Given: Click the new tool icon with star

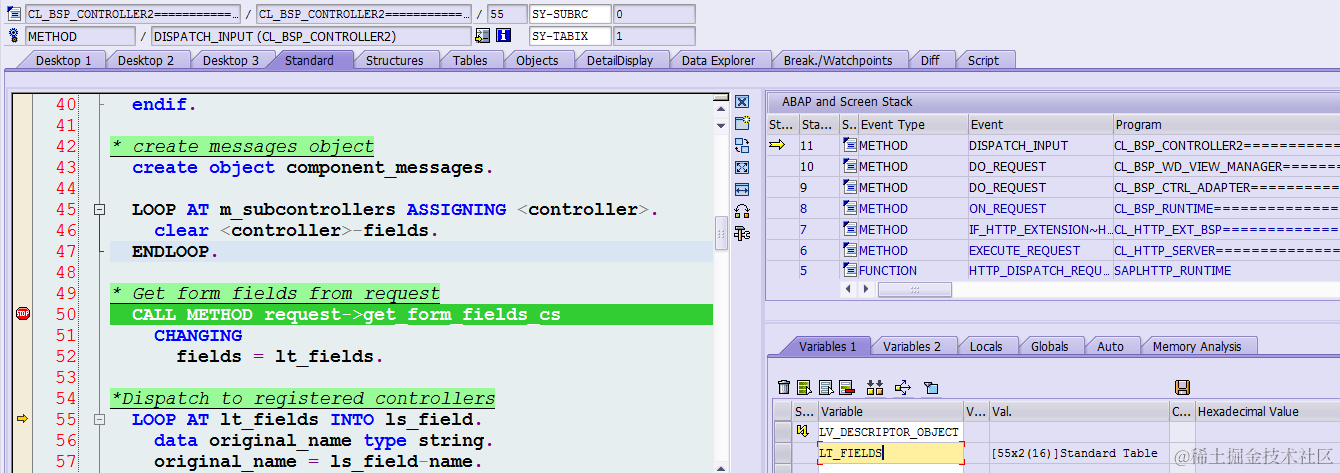Looking at the screenshot, I should 742,124.
